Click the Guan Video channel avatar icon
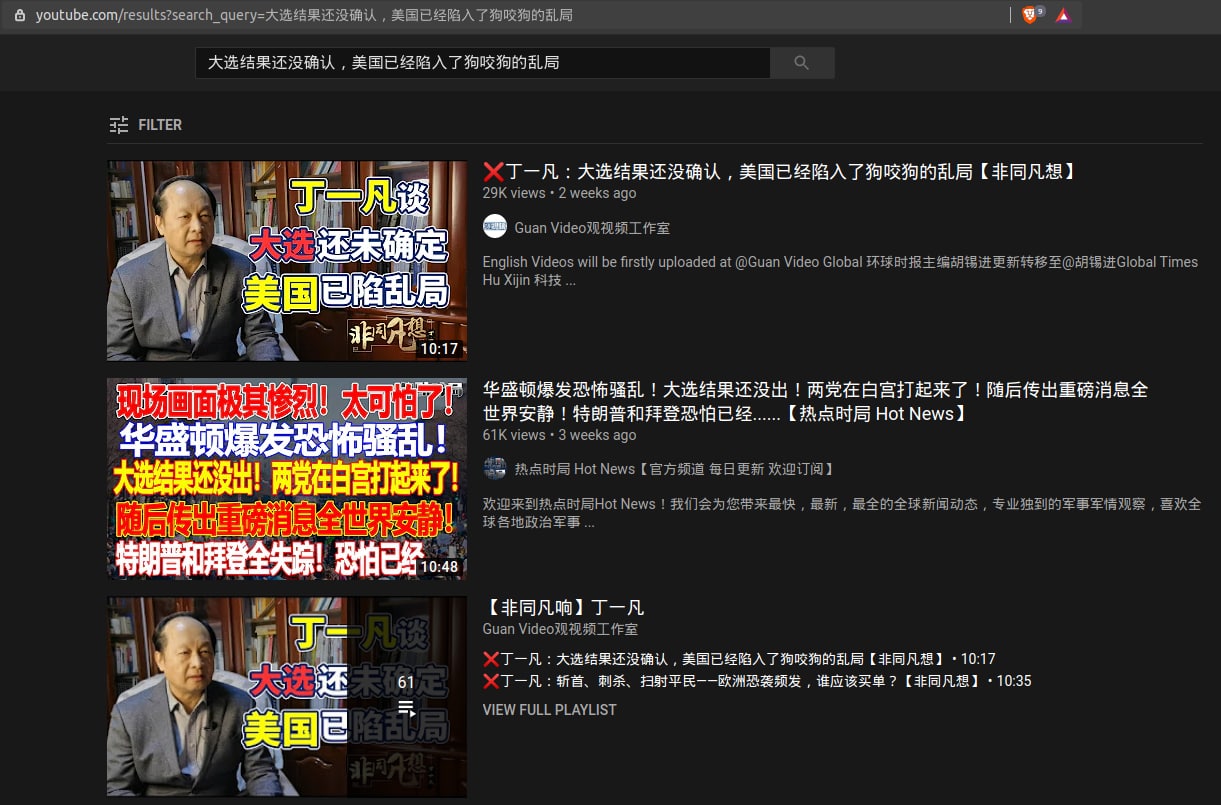This screenshot has height=805, width=1221. click(495, 227)
